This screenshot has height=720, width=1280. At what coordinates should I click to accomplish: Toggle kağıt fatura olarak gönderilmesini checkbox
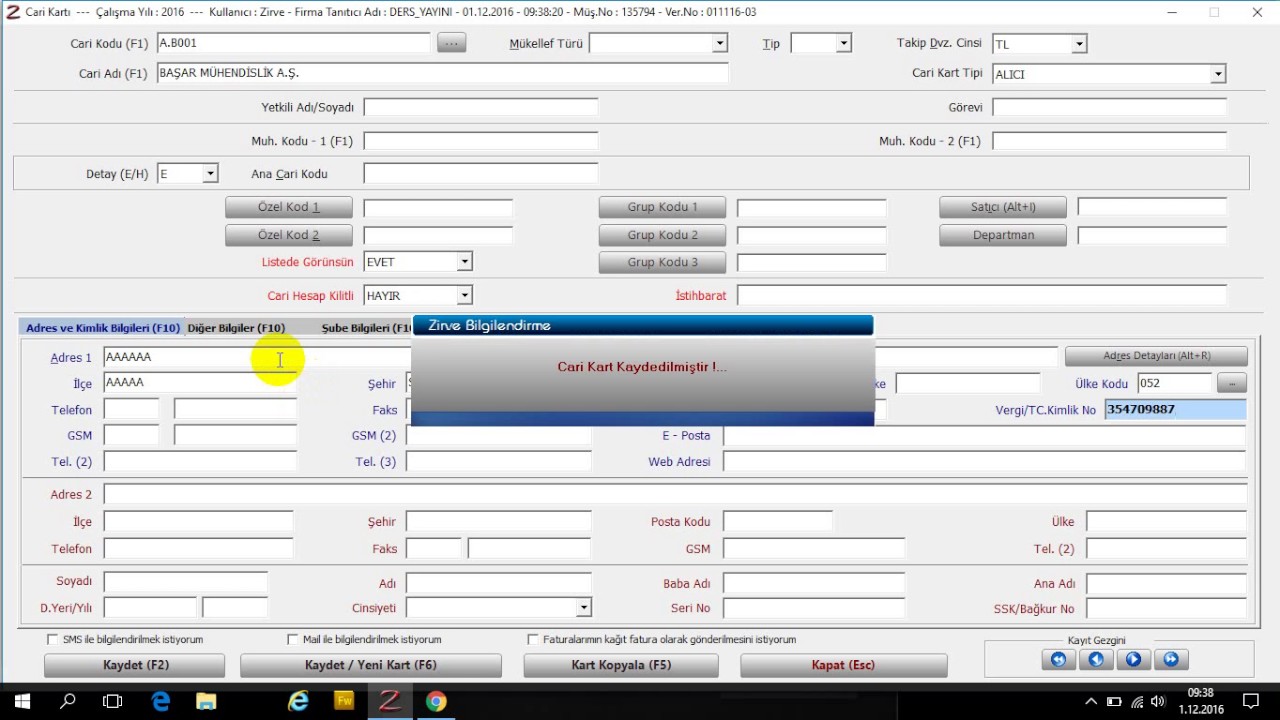coord(533,639)
